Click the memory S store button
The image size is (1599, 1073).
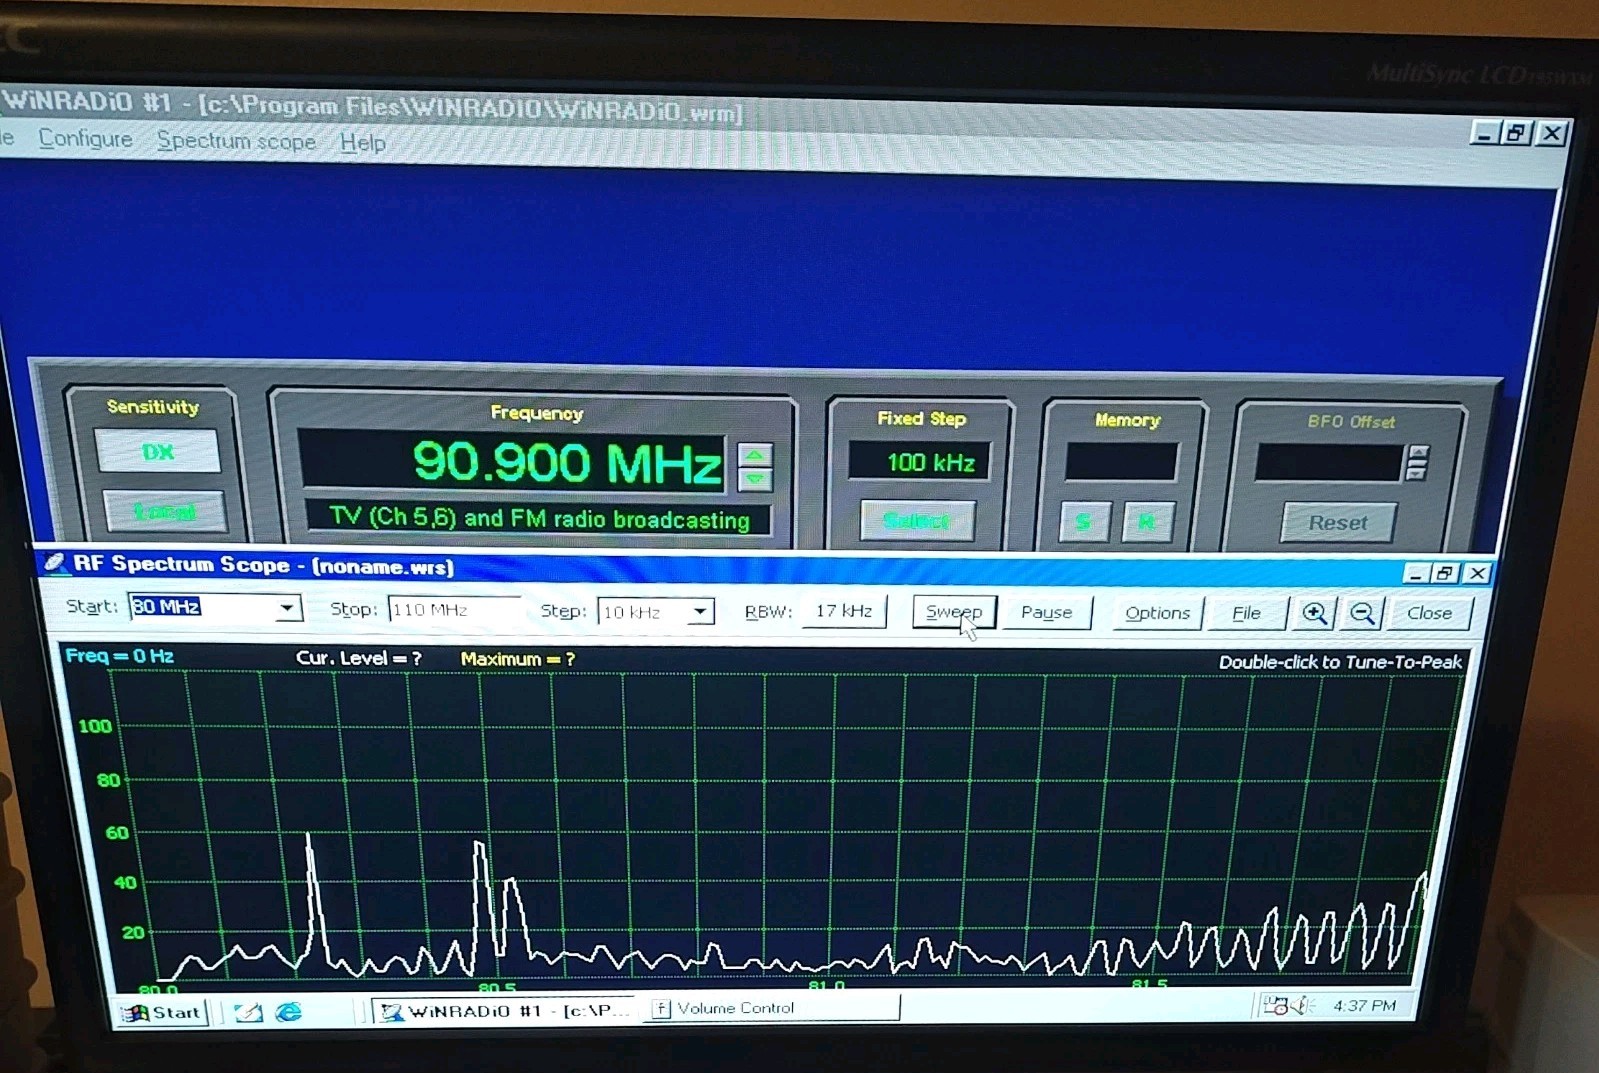click(1083, 522)
